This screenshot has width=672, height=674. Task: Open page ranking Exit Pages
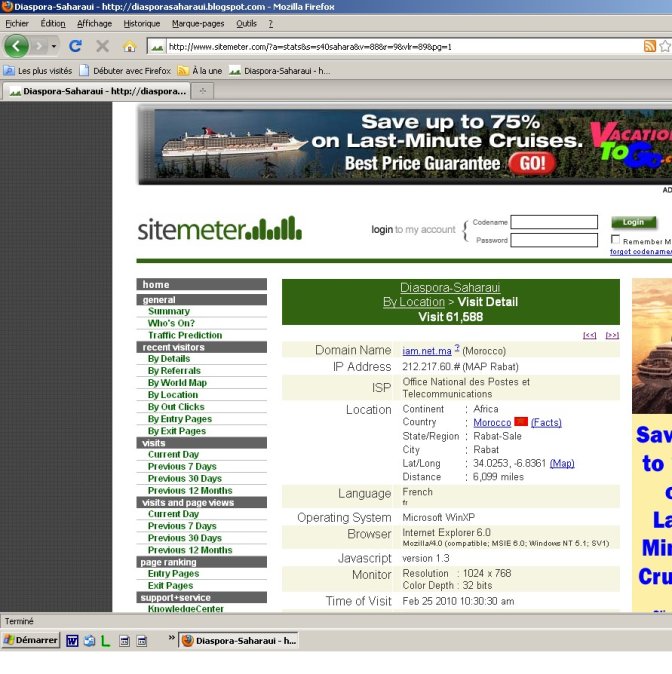coord(170,586)
